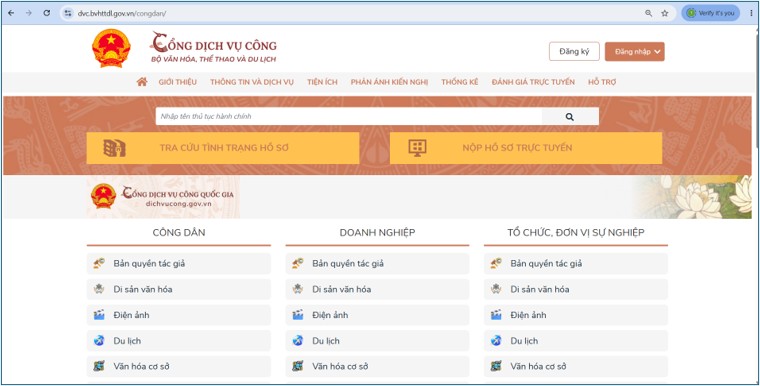Open Hỗ trợ menu
760x386 pixels.
(x=602, y=82)
